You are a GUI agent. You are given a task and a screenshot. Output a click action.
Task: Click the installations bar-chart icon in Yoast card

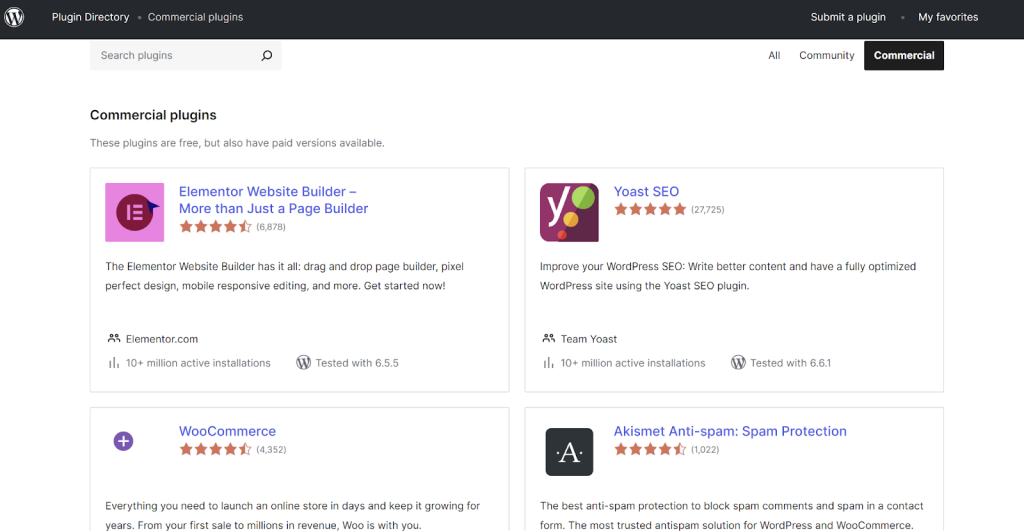point(549,362)
